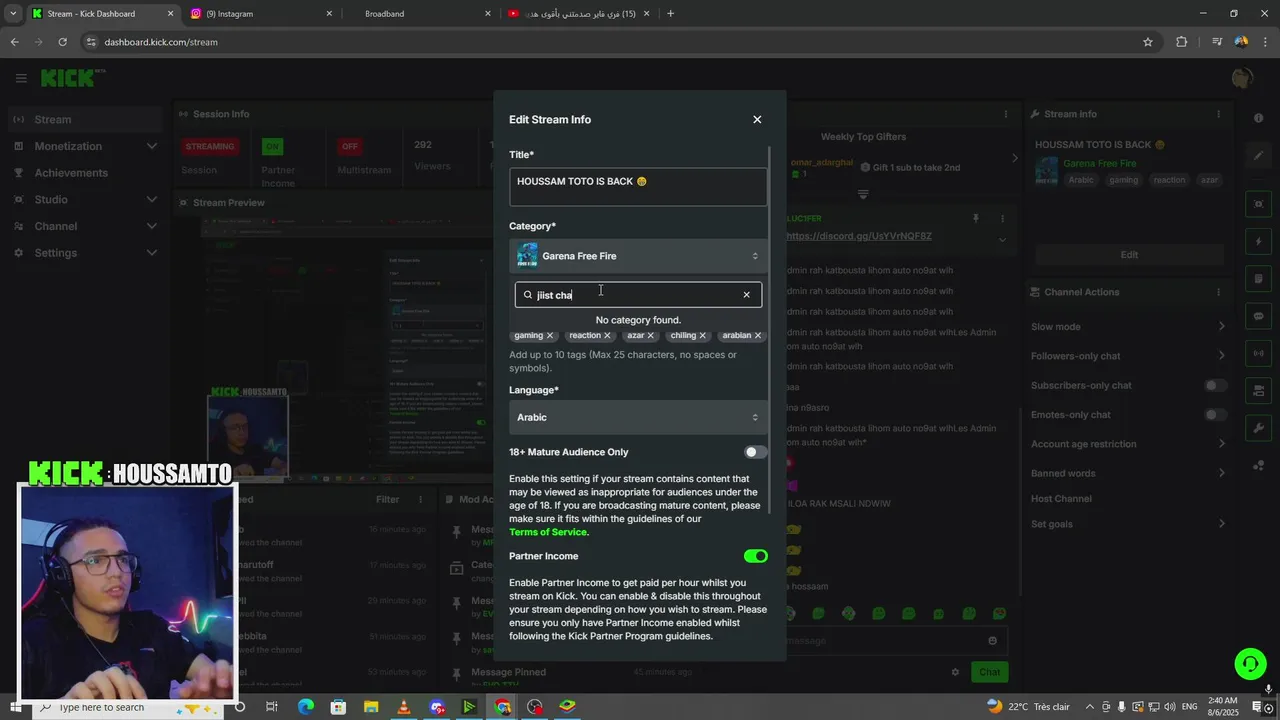Open Microsoft Edge from the taskbar
The width and height of the screenshot is (1280, 720).
click(x=306, y=707)
